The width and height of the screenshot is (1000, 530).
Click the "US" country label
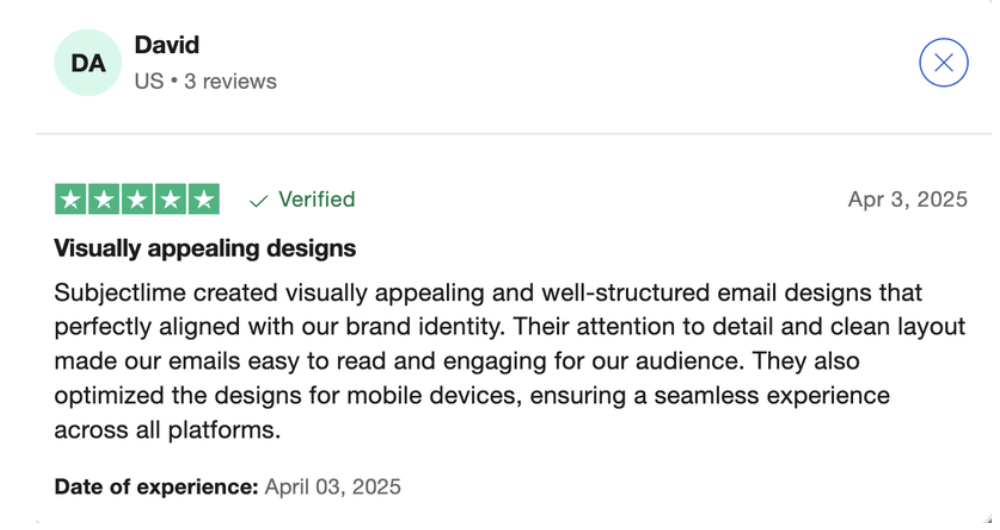149,81
